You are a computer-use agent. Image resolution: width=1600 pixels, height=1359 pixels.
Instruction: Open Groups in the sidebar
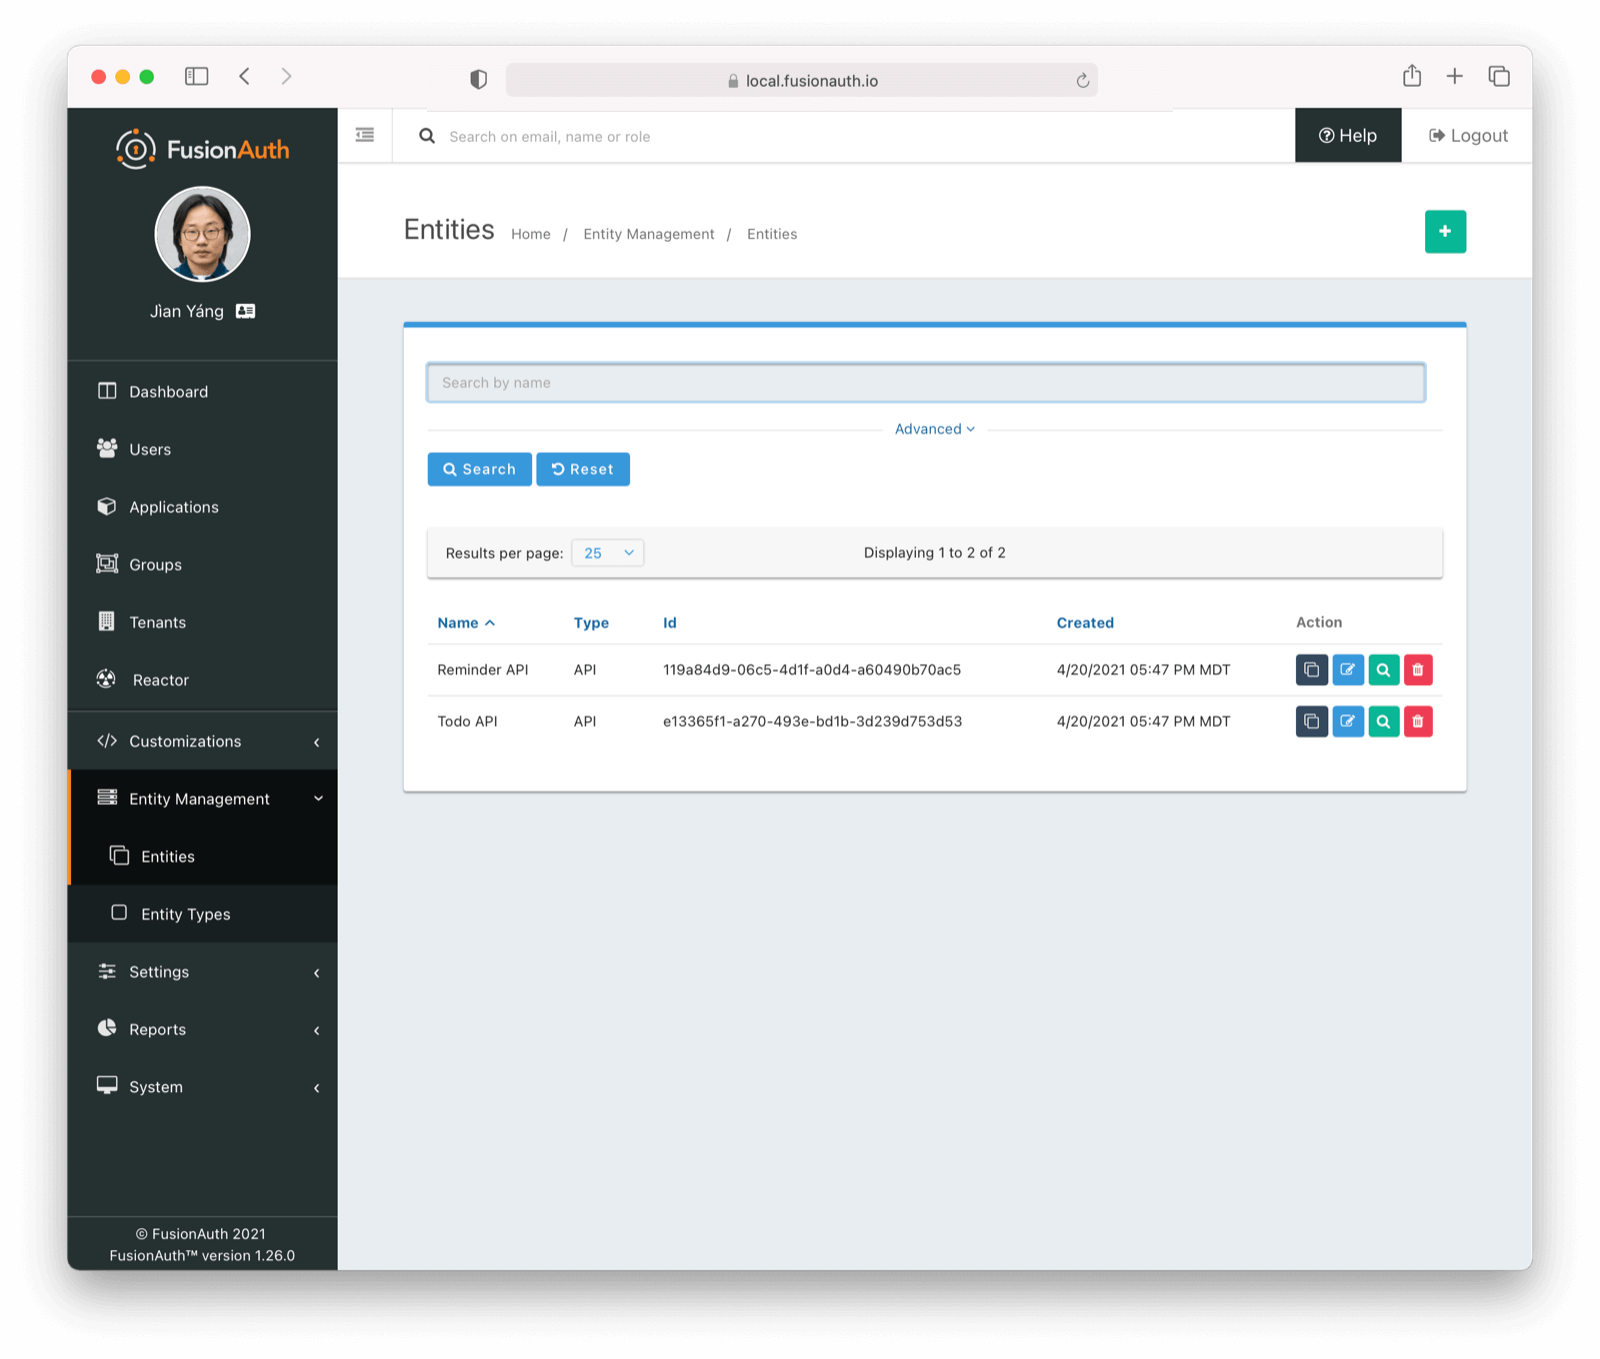[203, 564]
